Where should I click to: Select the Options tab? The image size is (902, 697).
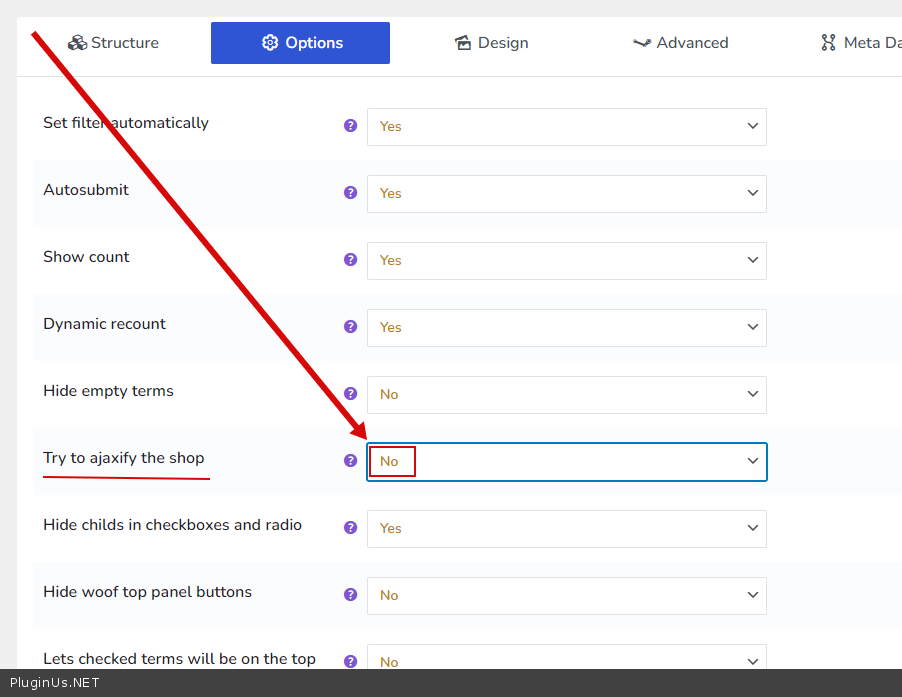coord(300,43)
